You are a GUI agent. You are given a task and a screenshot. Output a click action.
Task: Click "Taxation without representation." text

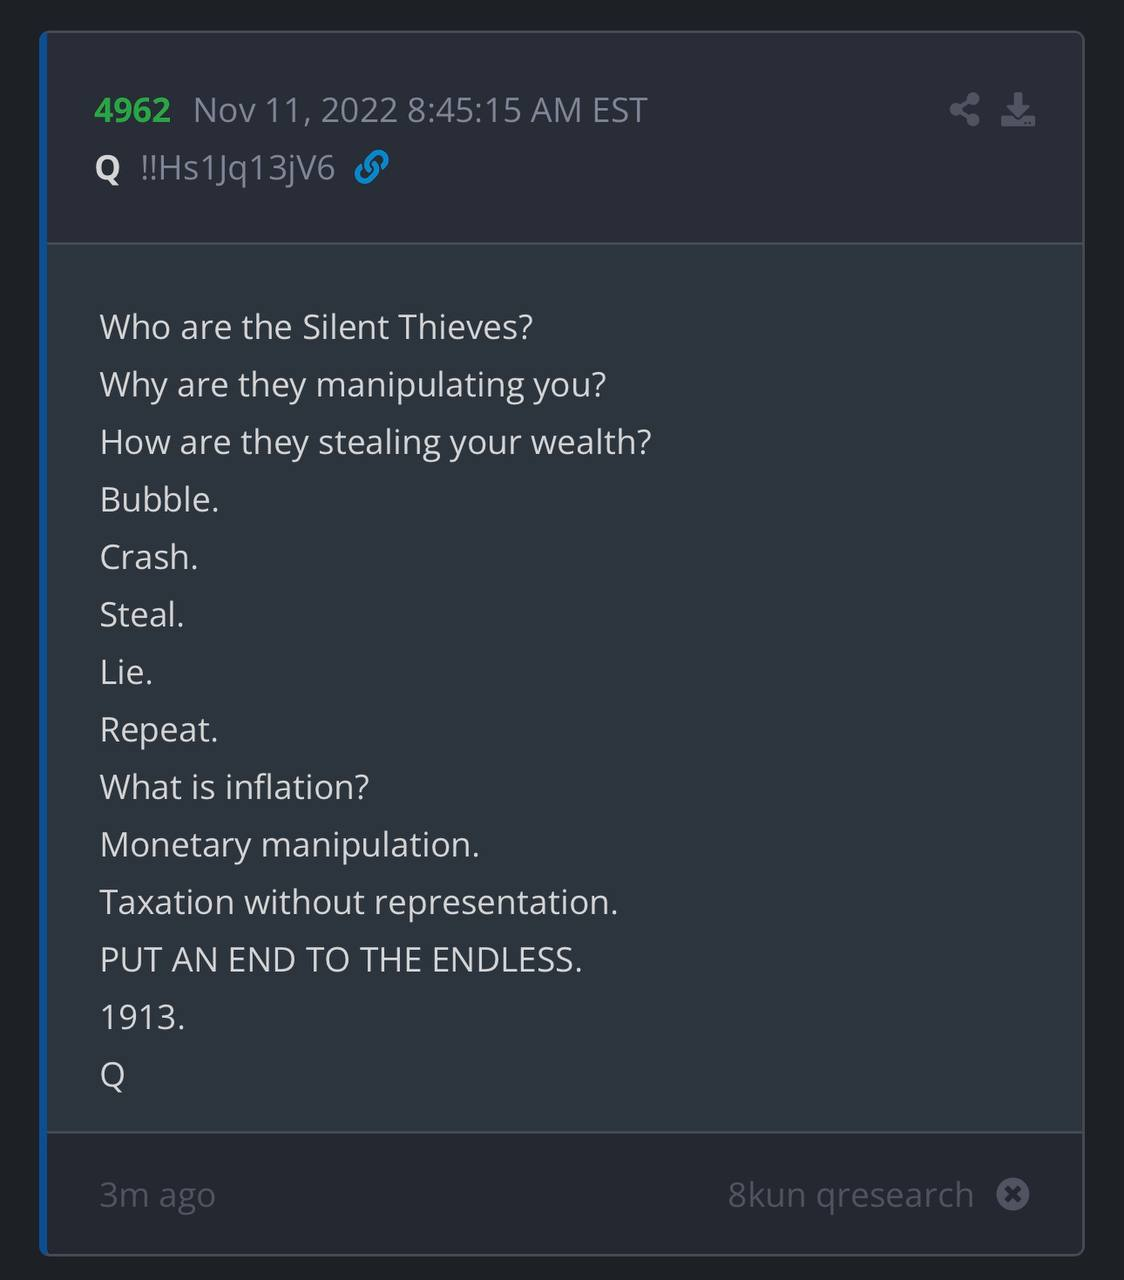point(358,902)
